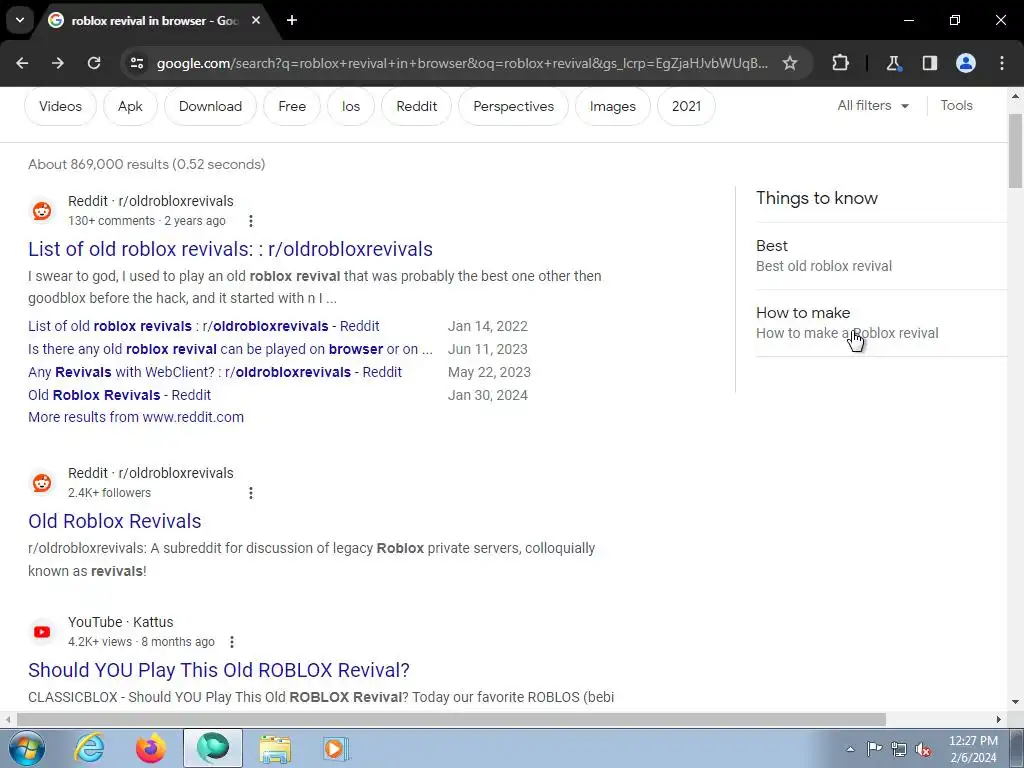The height and width of the screenshot is (768, 1024).
Task: Launch Firefox from taskbar
Action: 151,748
